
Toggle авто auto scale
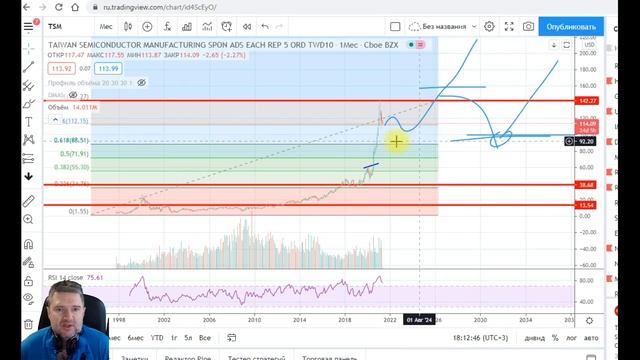click(x=591, y=338)
